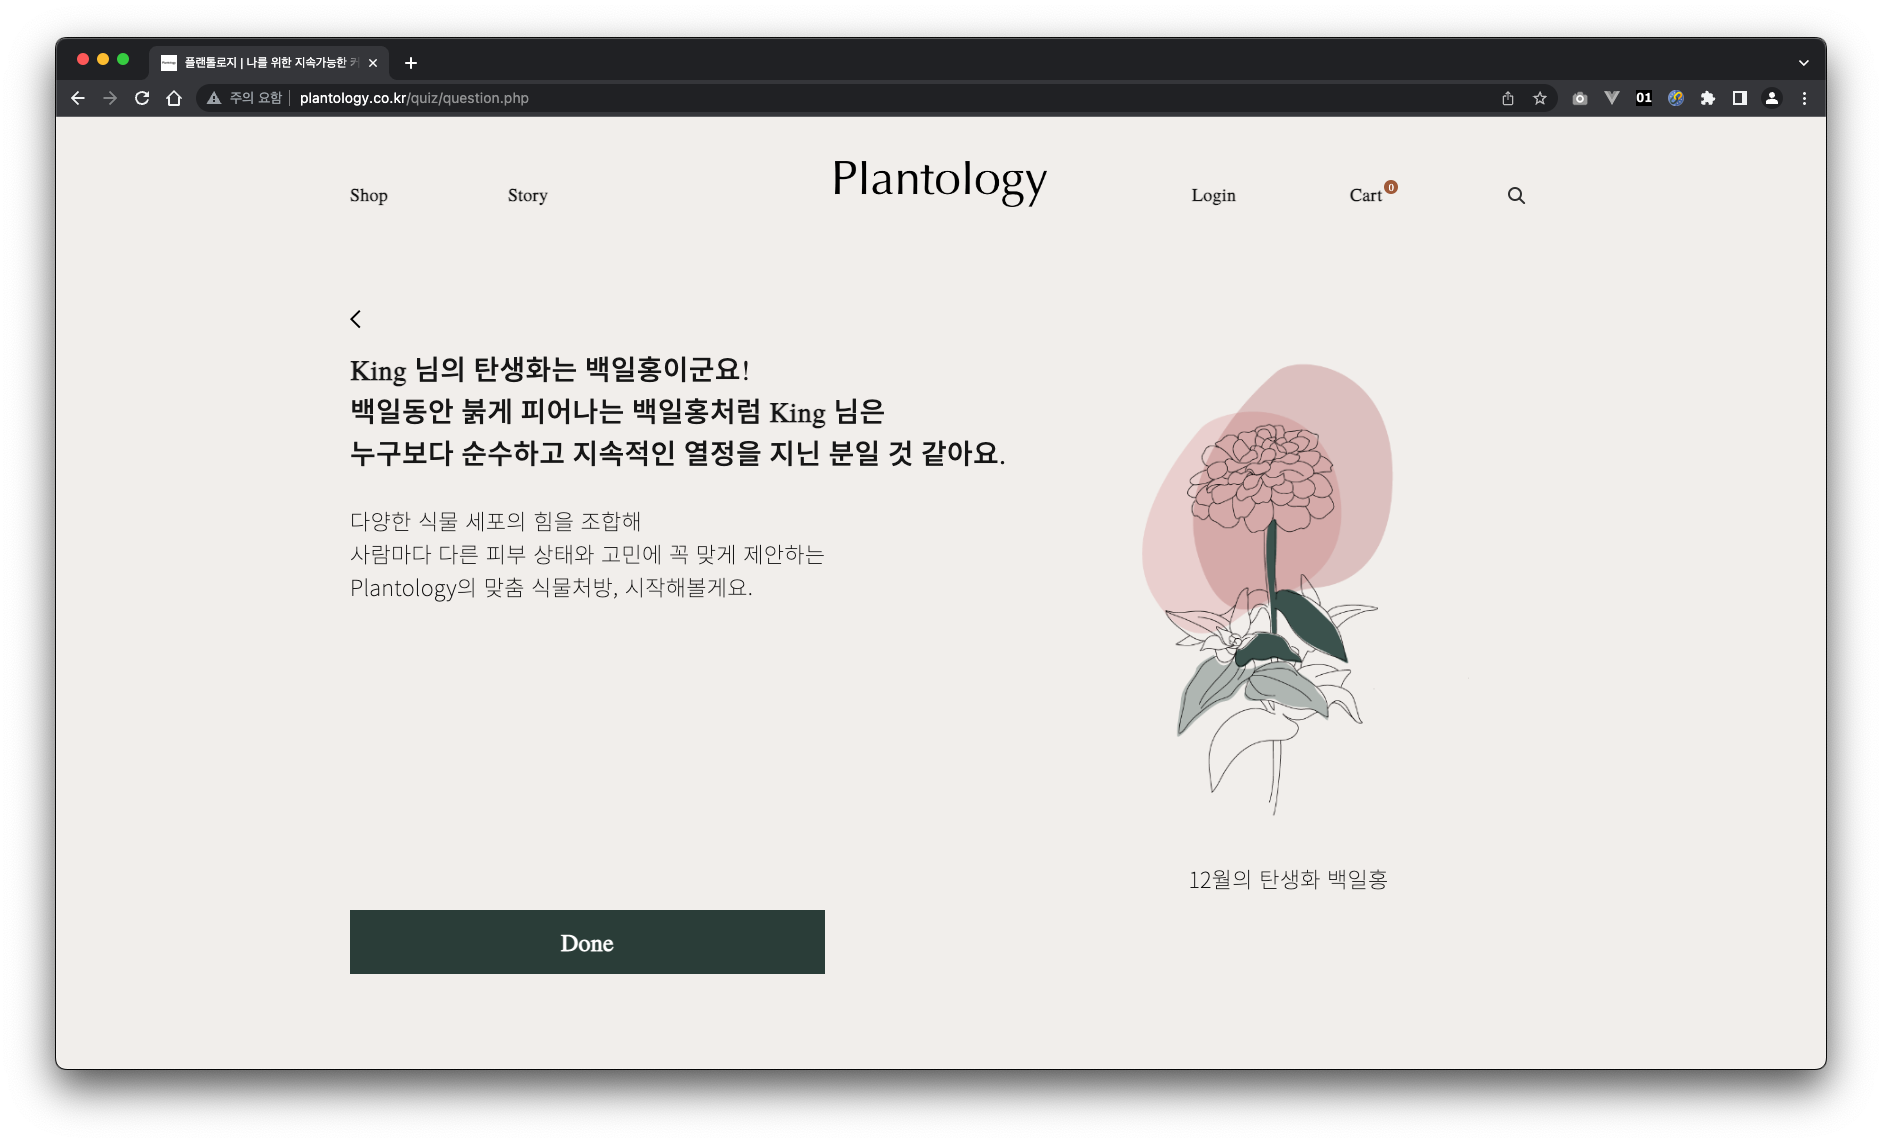Click the Done button

pos(587,942)
